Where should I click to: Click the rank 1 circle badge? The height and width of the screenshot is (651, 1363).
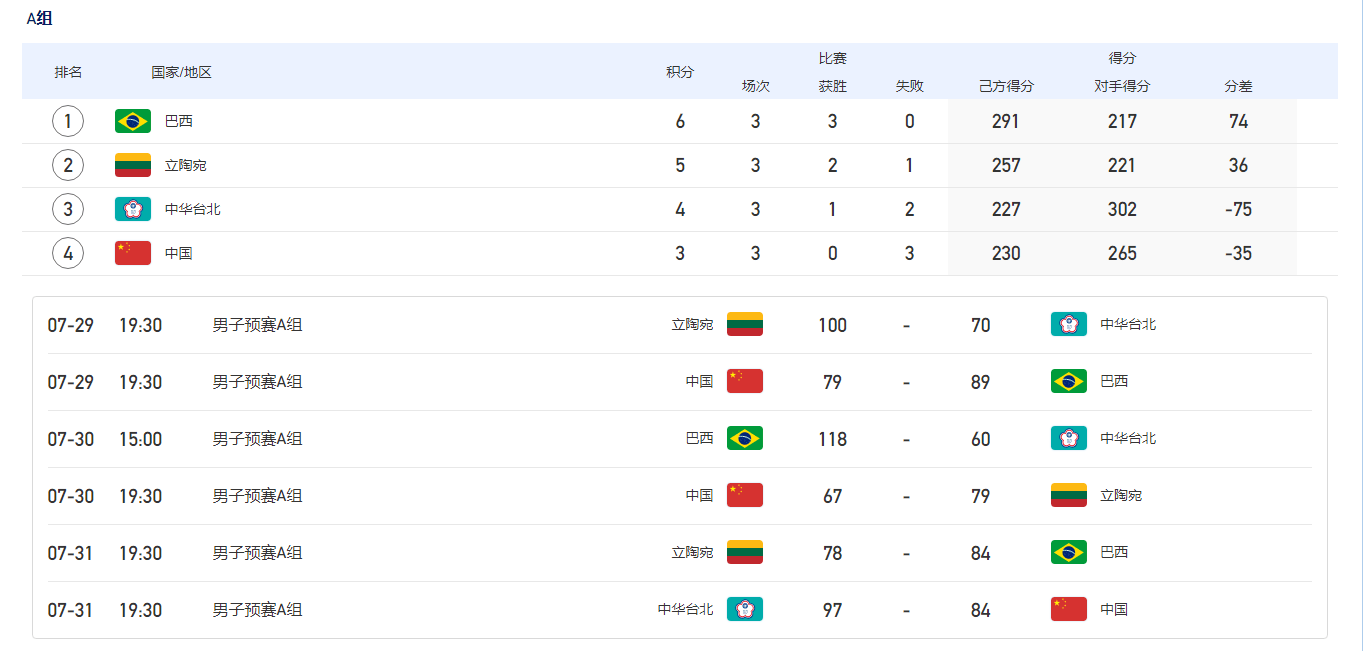(x=68, y=121)
